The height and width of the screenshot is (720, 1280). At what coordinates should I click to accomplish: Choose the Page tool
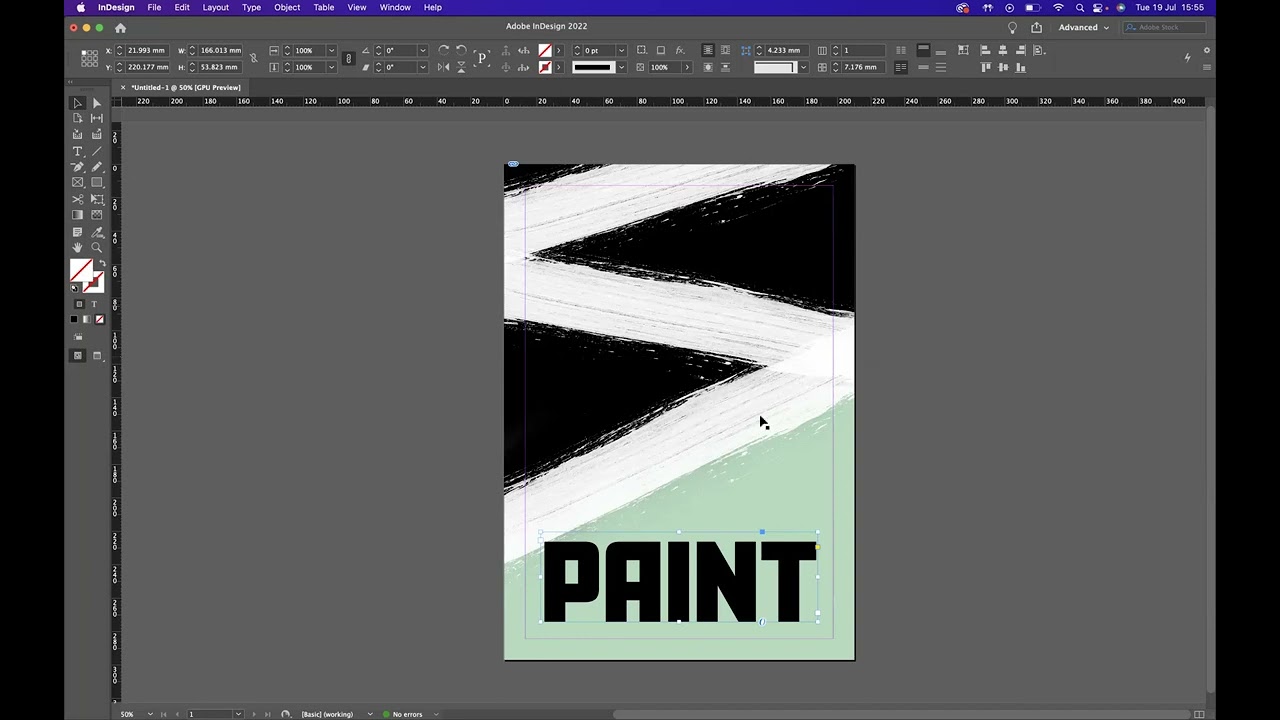pos(77,118)
